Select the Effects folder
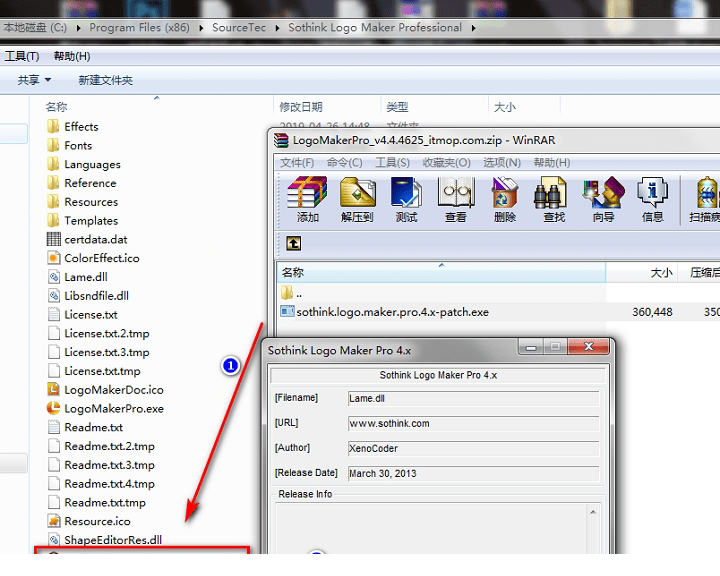The height and width of the screenshot is (576, 720). coord(73,126)
